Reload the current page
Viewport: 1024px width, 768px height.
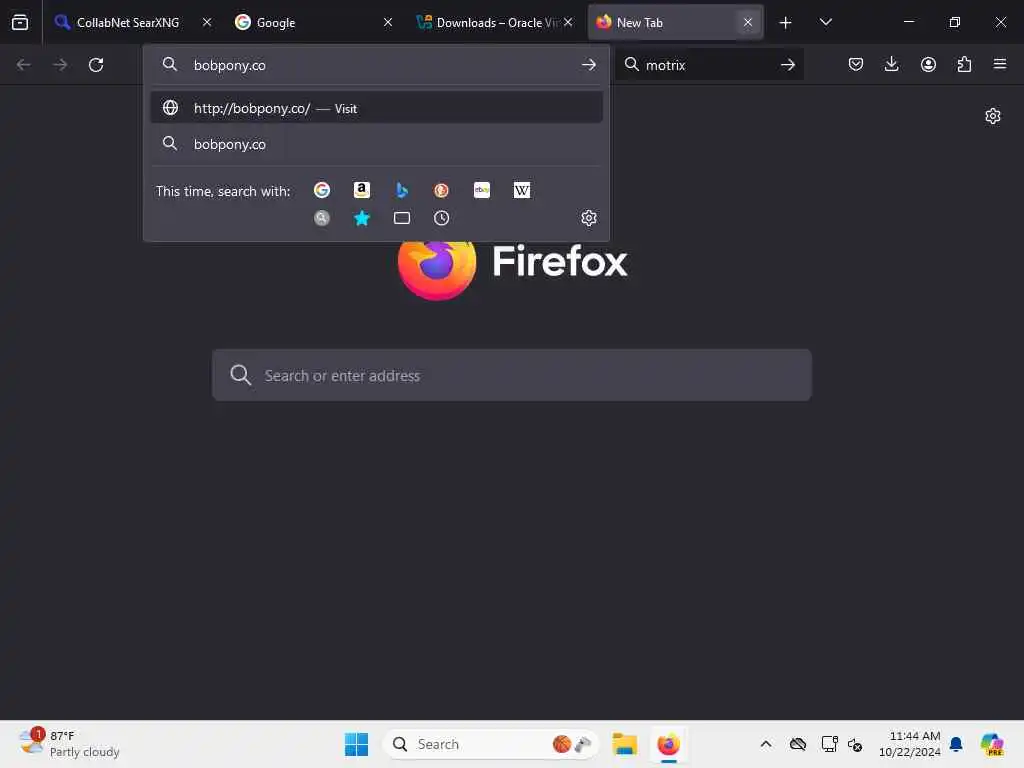(96, 65)
